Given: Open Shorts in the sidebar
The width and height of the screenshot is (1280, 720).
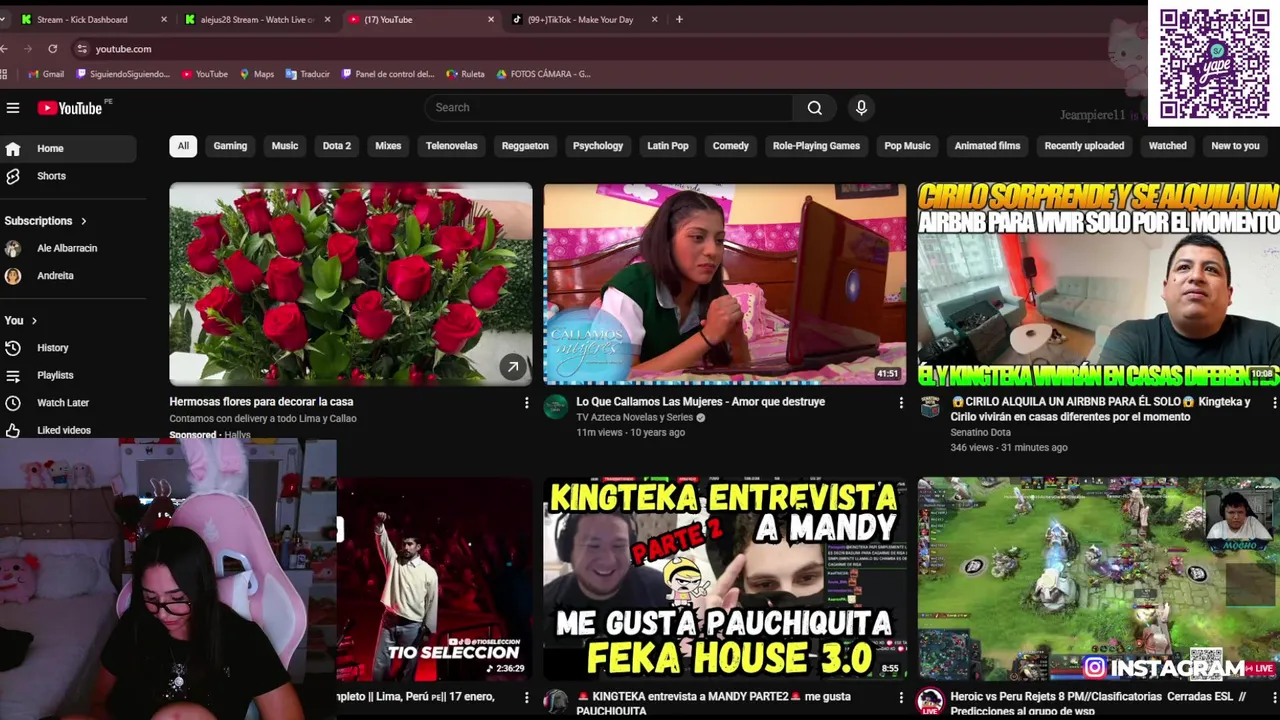Looking at the screenshot, I should [68, 176].
